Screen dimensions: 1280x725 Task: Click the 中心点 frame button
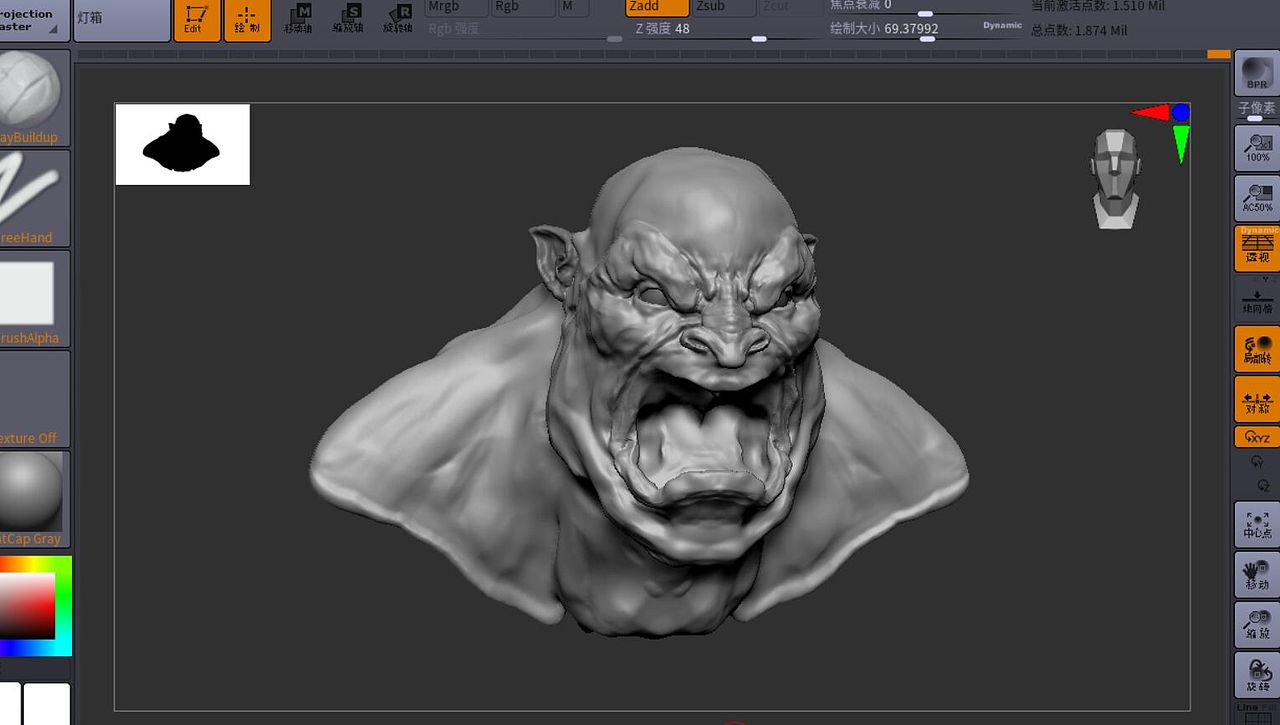click(x=1257, y=524)
